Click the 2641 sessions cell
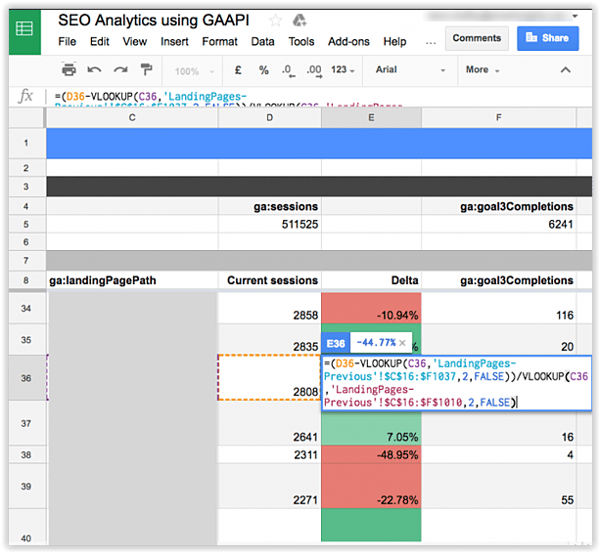600x553 pixels. coord(269,423)
